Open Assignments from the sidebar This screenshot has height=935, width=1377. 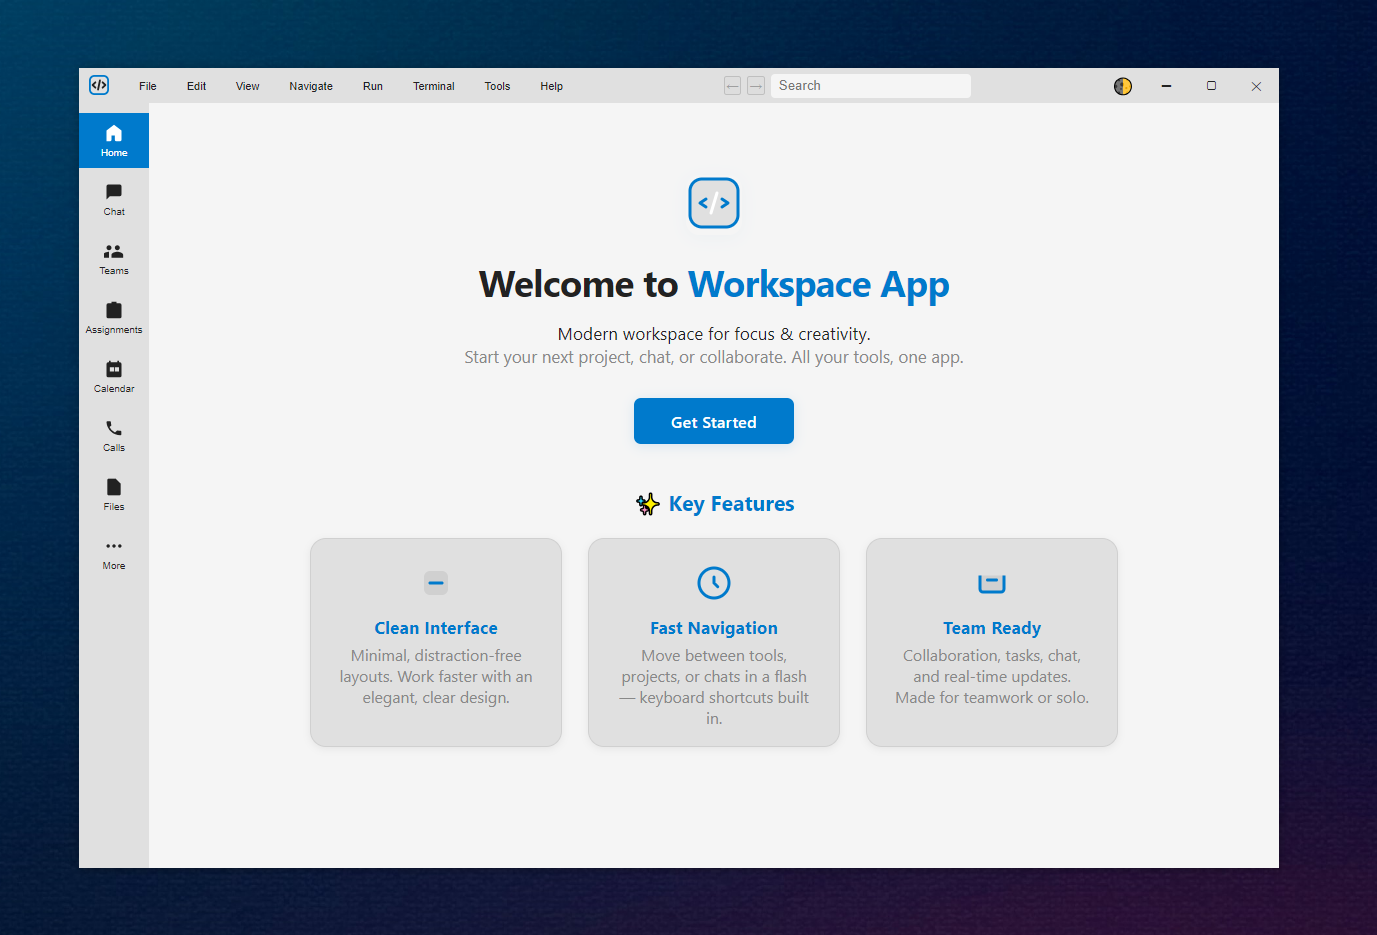[113, 317]
